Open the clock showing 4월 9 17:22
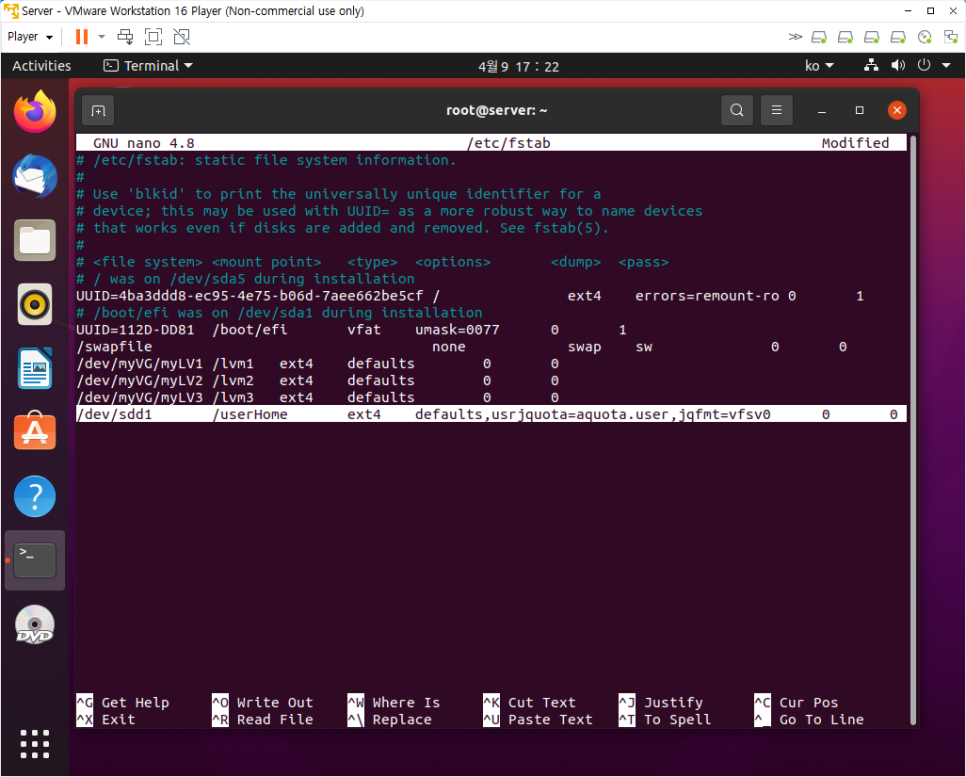 point(519,67)
